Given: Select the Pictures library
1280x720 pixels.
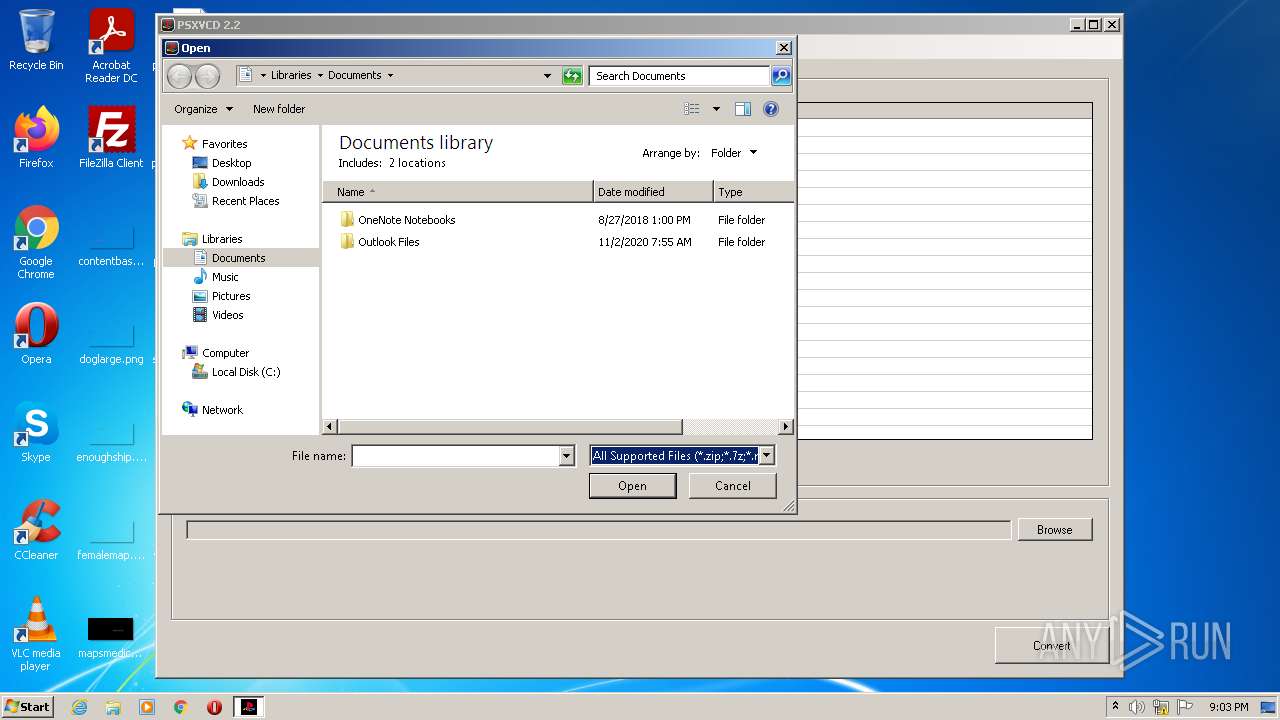Looking at the screenshot, I should 231,296.
